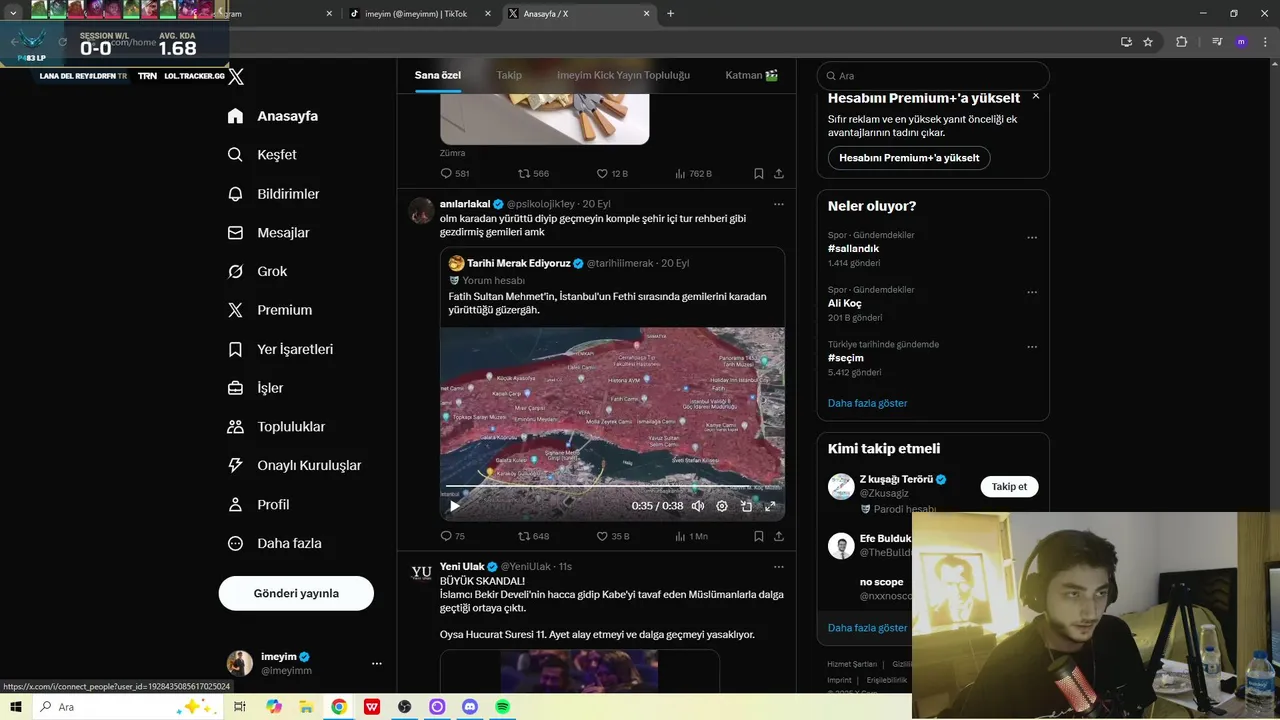Repost the post with 566 reposts
The image size is (1280, 720).
click(x=533, y=173)
